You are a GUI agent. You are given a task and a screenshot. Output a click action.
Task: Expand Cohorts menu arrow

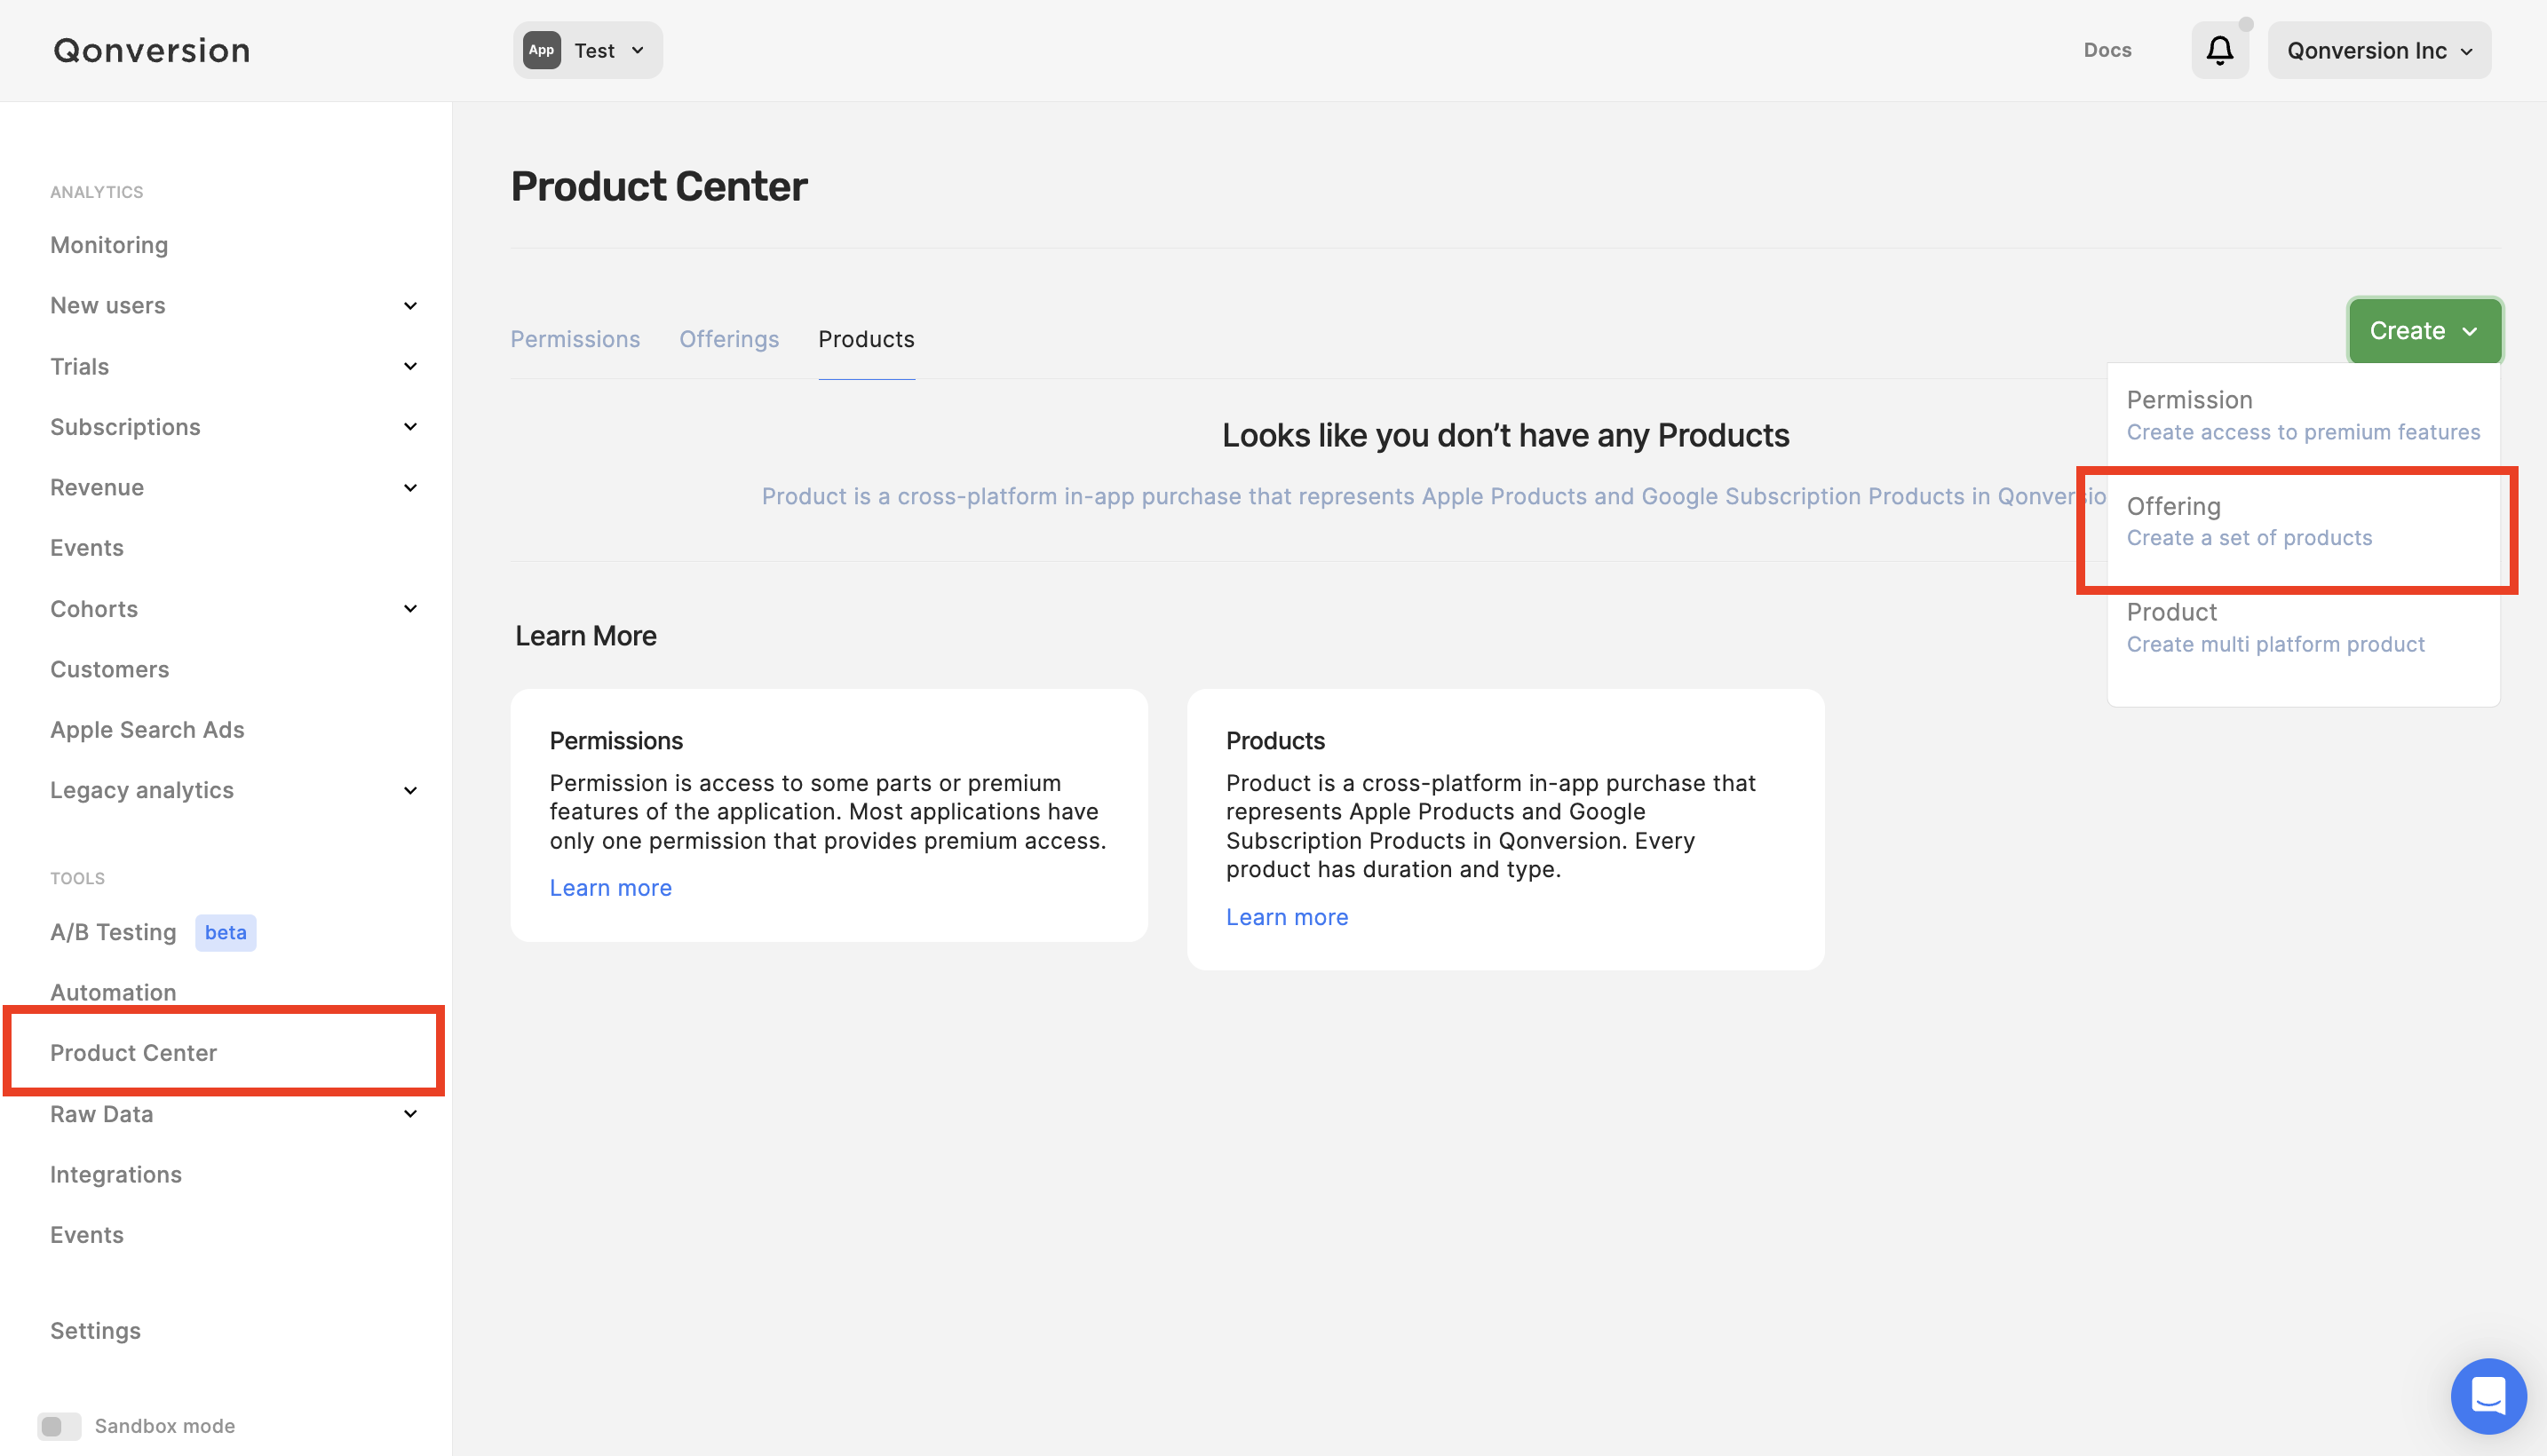tap(410, 609)
